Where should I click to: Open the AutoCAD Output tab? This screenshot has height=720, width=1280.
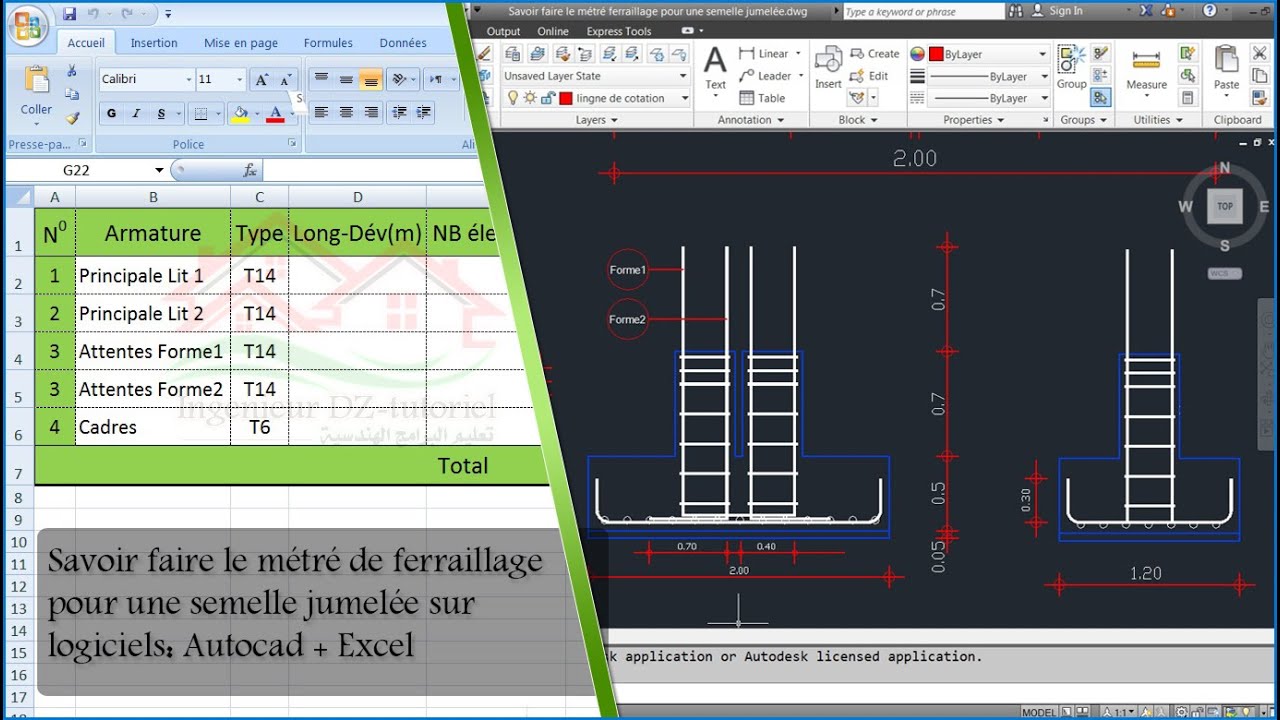[503, 31]
